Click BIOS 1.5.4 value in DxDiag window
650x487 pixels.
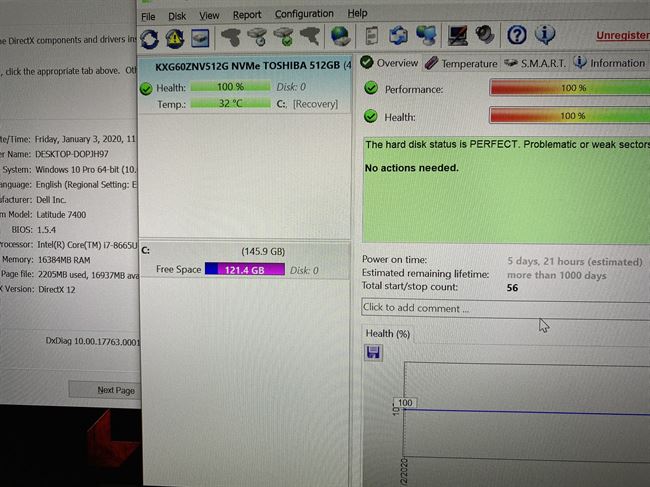pyautogui.click(x=46, y=230)
